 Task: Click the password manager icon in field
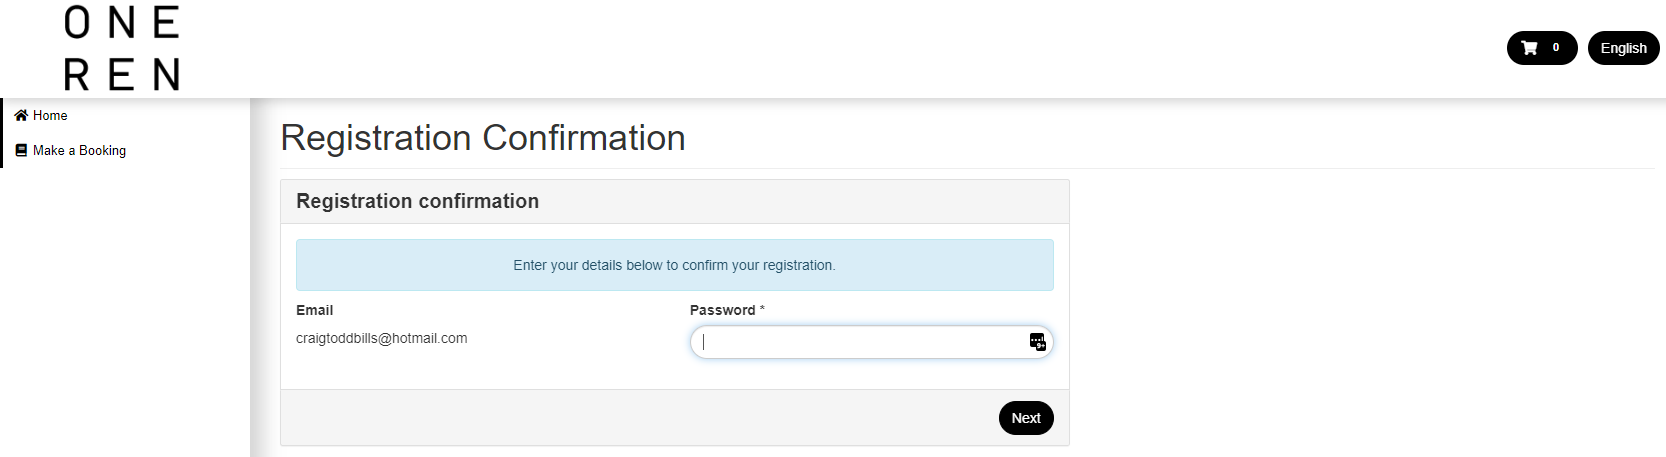click(x=1037, y=342)
